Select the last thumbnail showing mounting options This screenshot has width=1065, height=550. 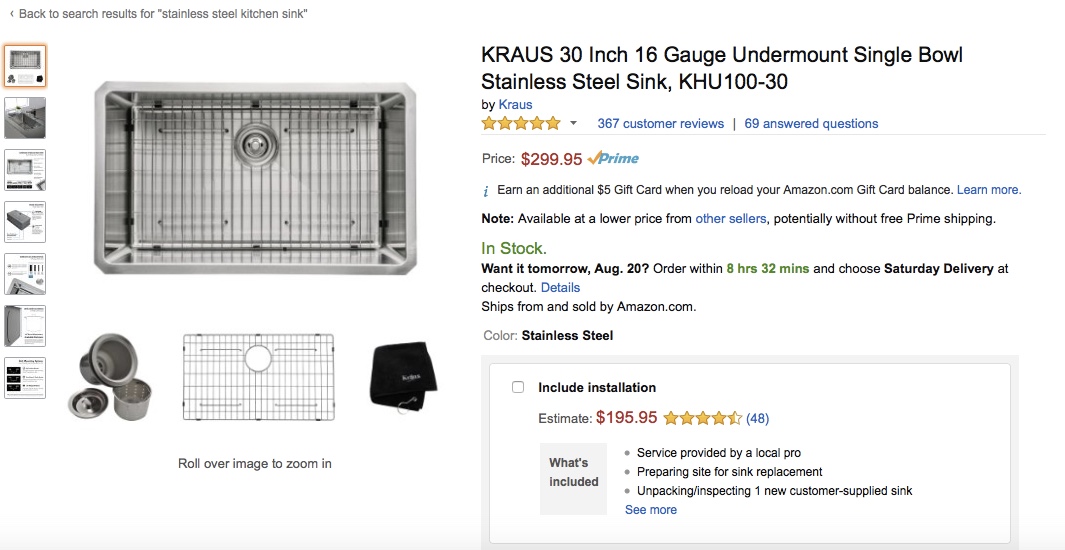(25, 378)
